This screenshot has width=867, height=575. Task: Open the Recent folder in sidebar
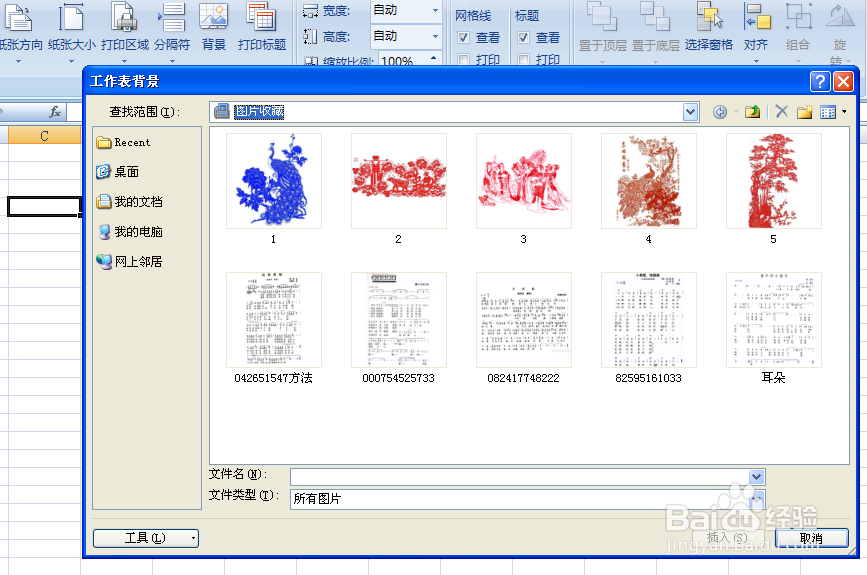click(x=123, y=143)
